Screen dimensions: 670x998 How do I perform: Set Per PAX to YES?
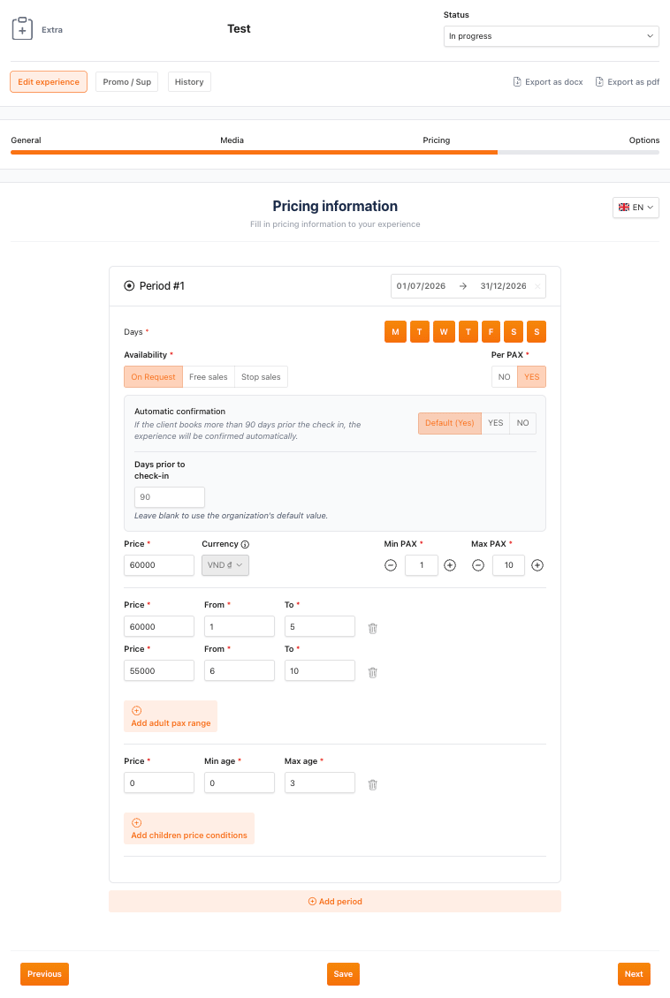tap(532, 377)
